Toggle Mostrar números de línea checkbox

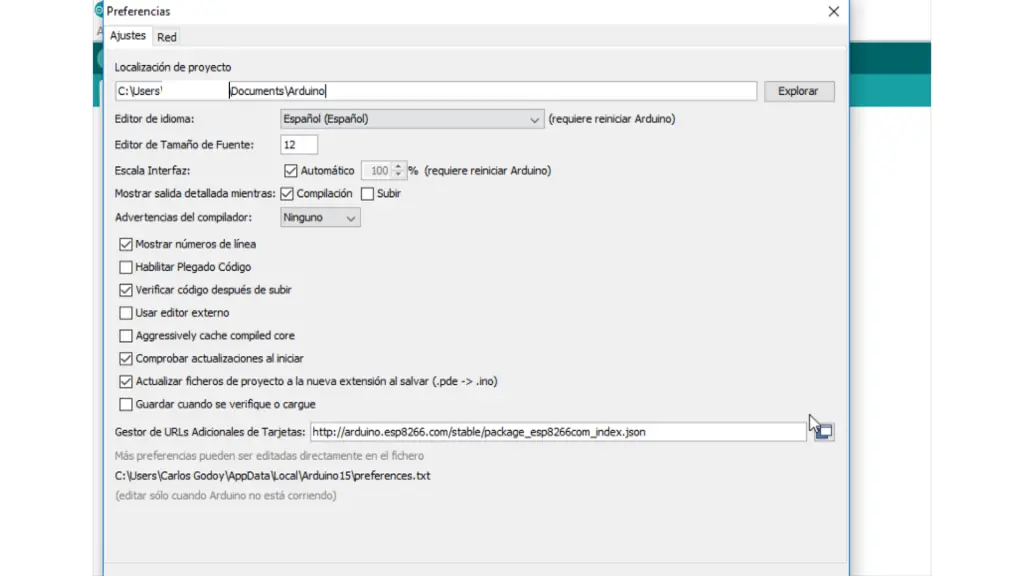click(125, 244)
